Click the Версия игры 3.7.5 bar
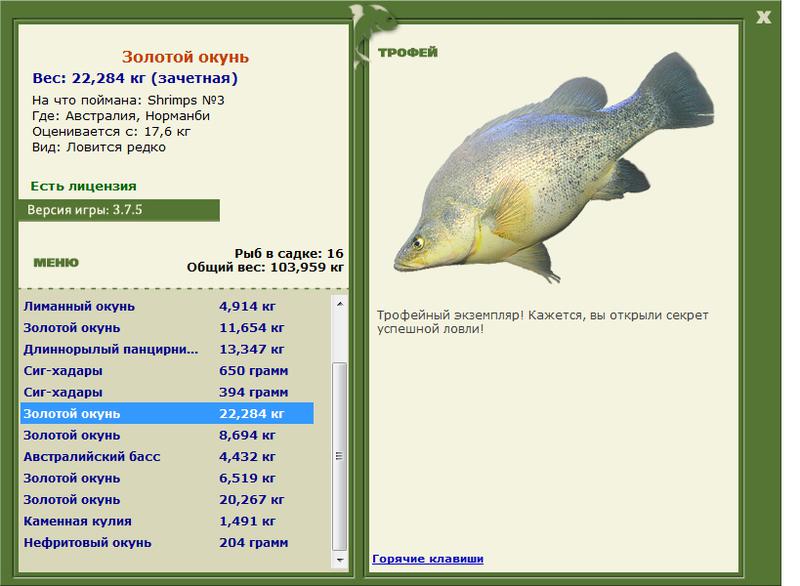800x586 pixels. 119,210
